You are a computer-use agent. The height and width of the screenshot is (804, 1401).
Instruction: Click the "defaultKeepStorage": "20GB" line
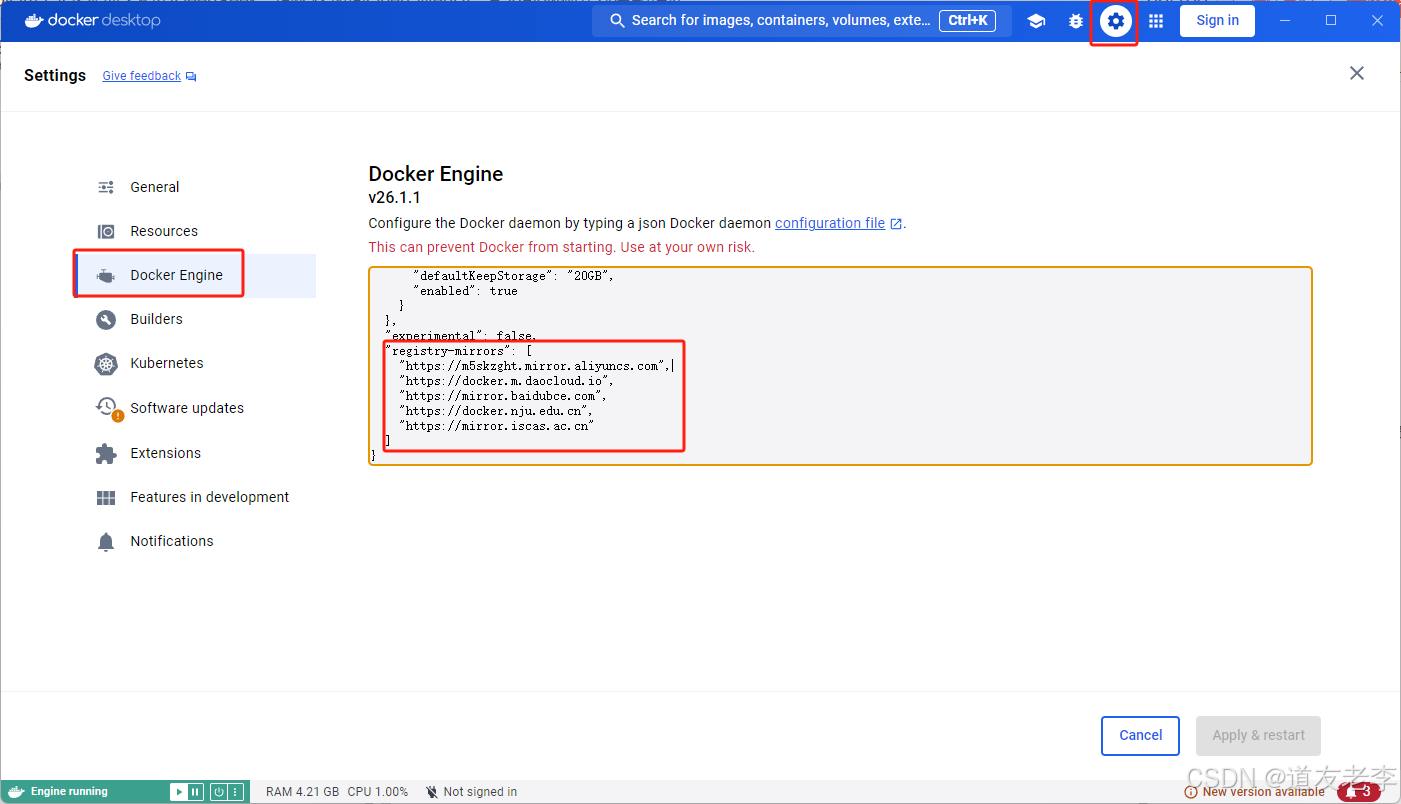click(513, 276)
